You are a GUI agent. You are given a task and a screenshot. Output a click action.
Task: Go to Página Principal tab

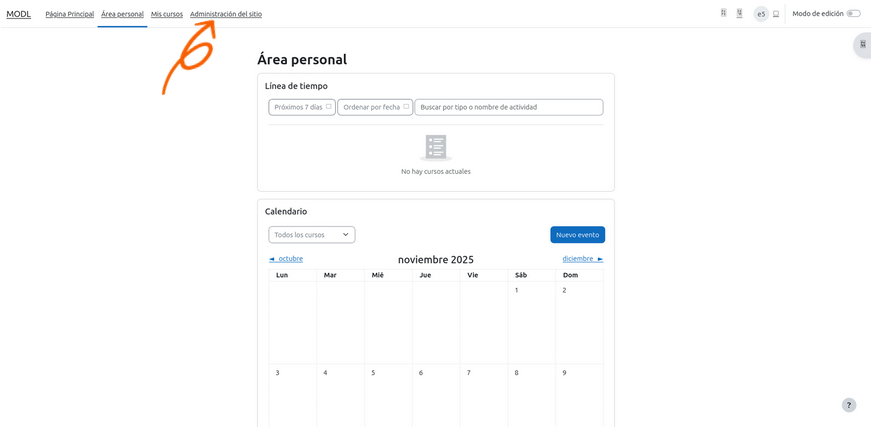pyautogui.click(x=69, y=14)
